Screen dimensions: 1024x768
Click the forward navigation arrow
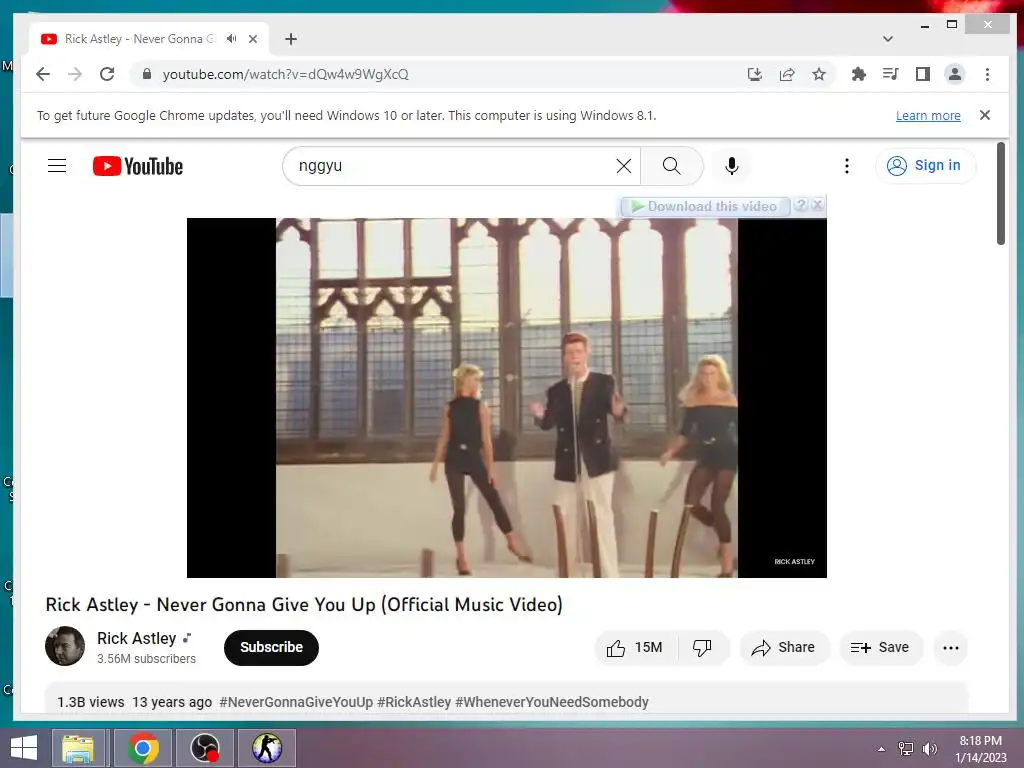point(75,74)
